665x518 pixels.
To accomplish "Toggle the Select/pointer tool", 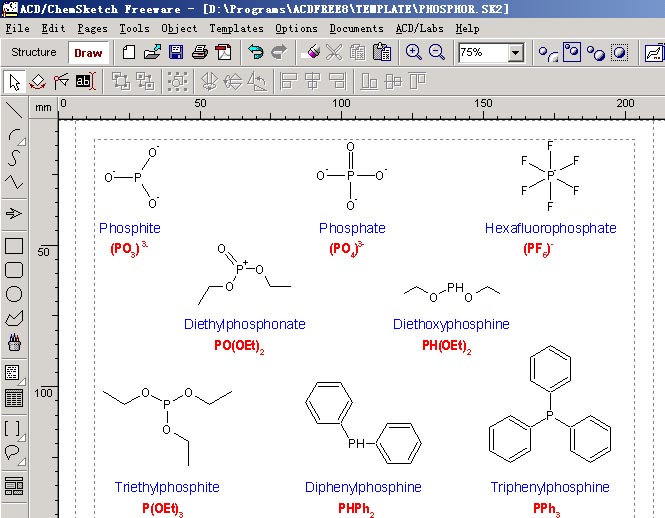I will pos(14,81).
